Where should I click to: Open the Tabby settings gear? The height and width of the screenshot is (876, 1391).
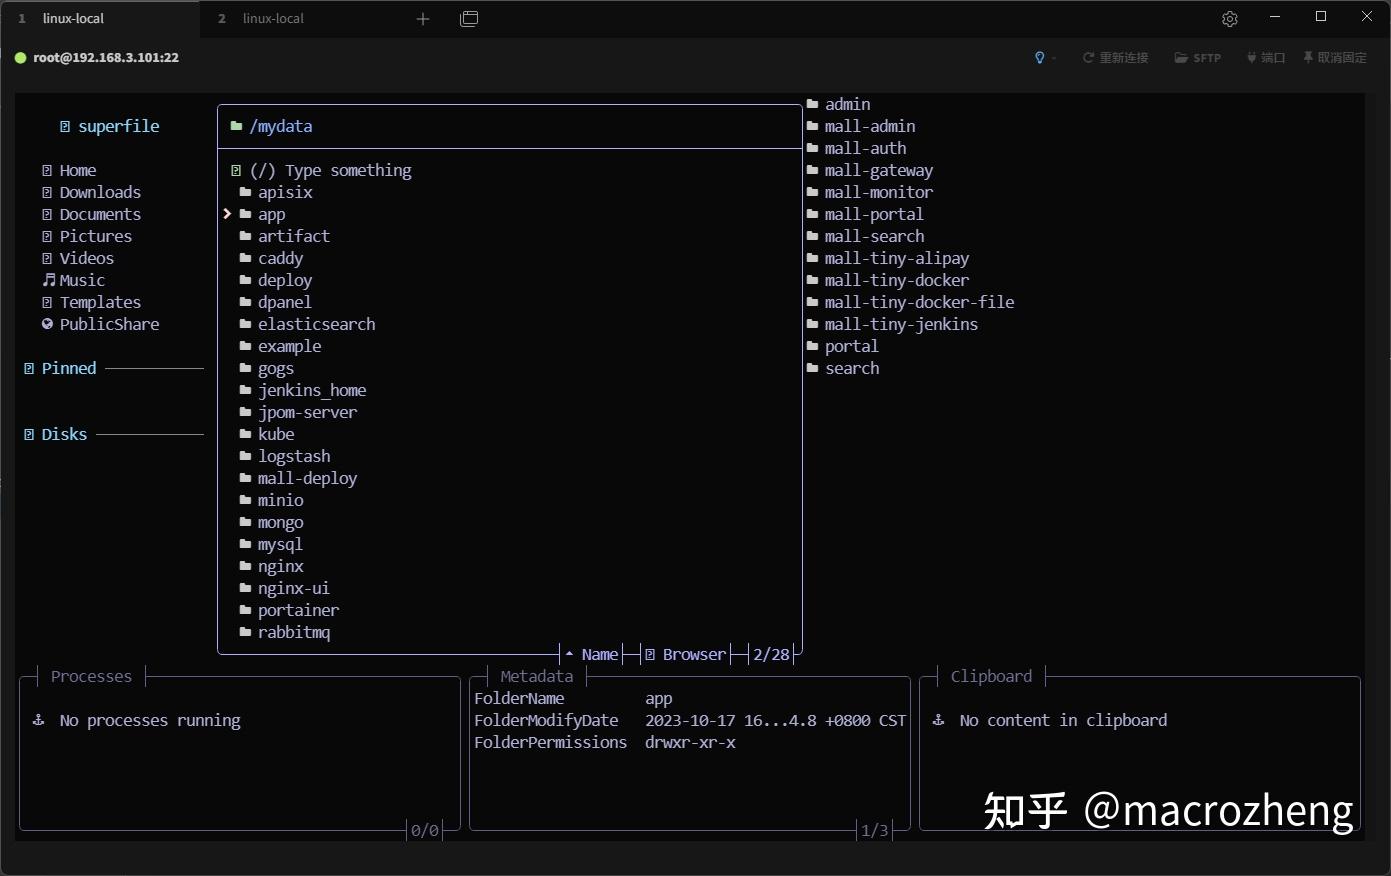(1229, 18)
